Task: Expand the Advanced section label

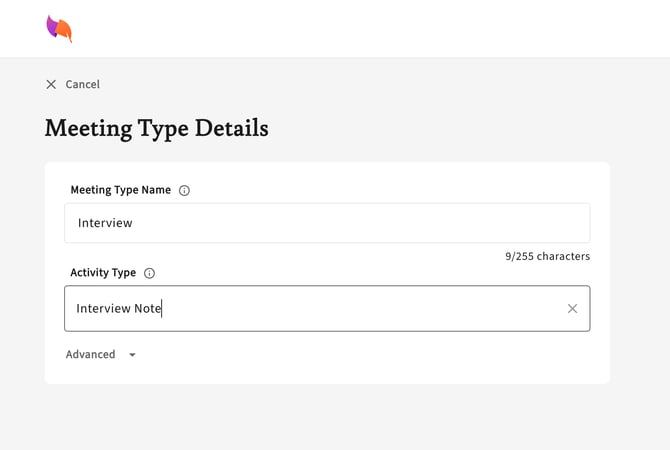Action: [90, 355]
